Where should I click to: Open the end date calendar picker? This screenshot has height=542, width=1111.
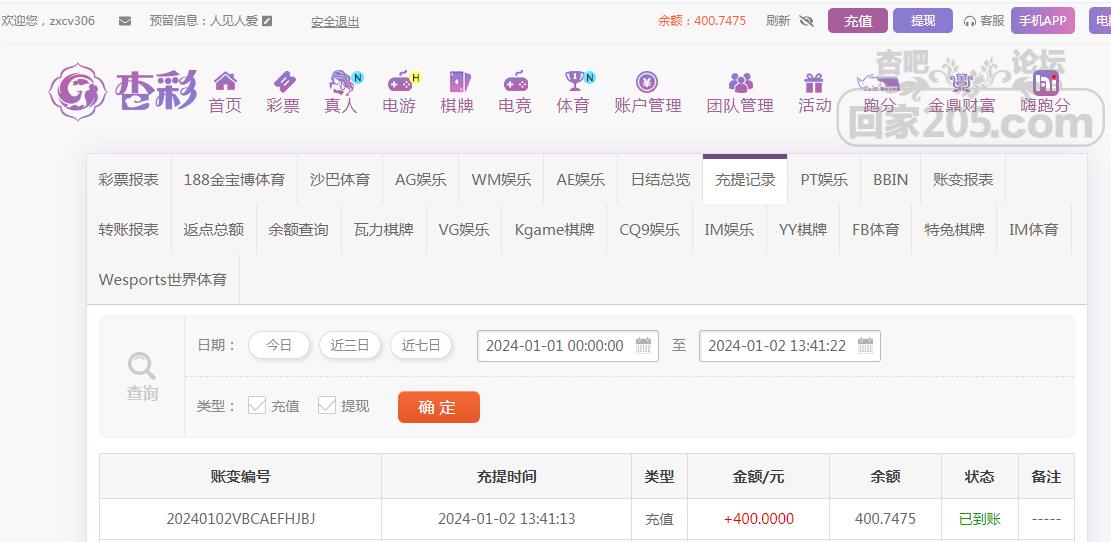[866, 346]
